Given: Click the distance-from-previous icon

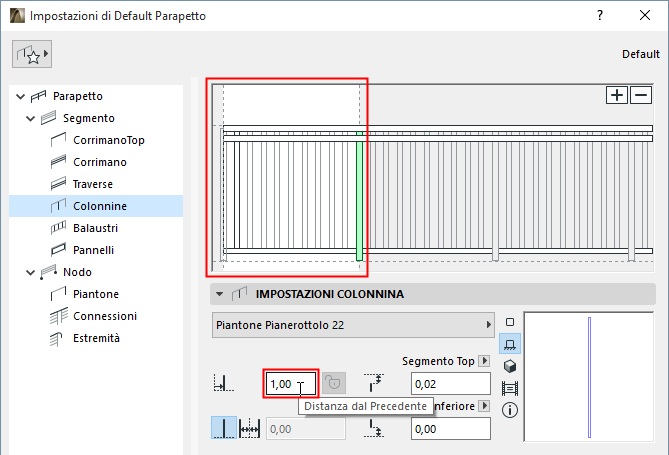Looking at the screenshot, I should pos(224,383).
